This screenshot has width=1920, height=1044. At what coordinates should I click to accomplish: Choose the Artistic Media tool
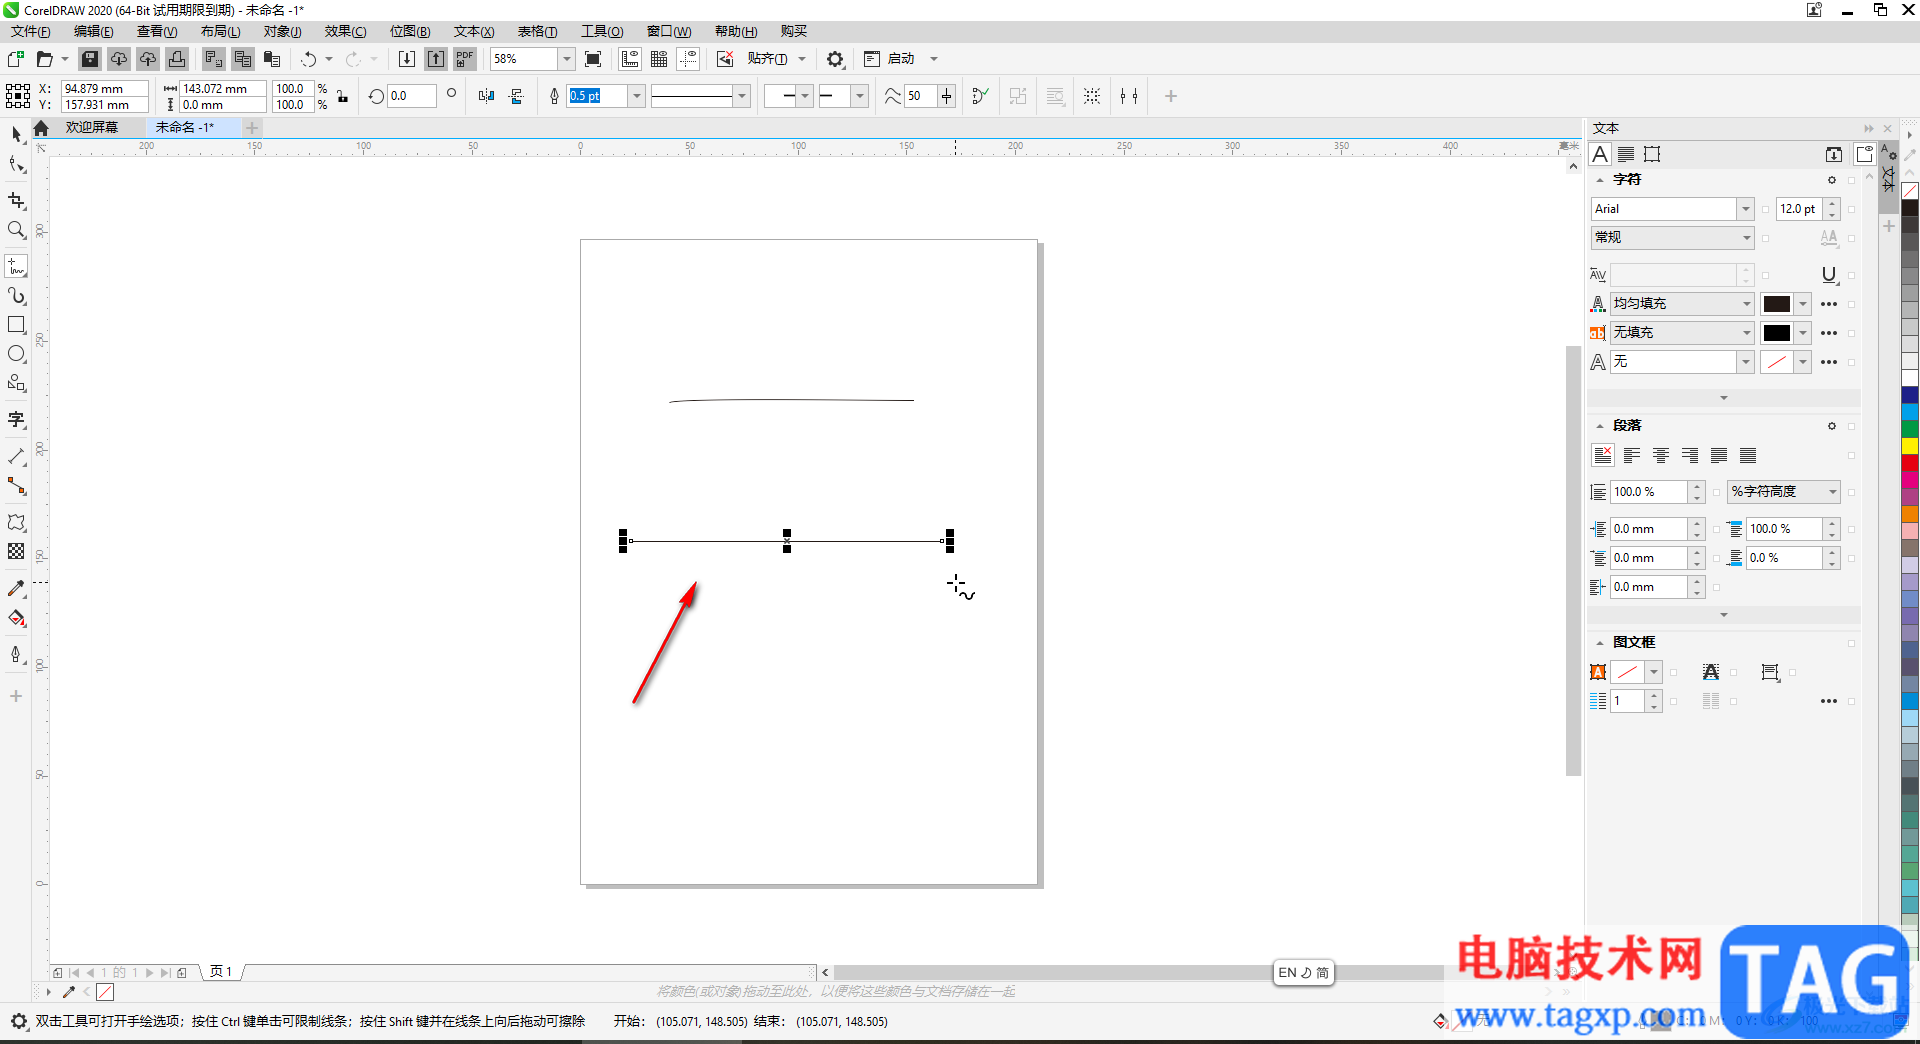pos(16,296)
